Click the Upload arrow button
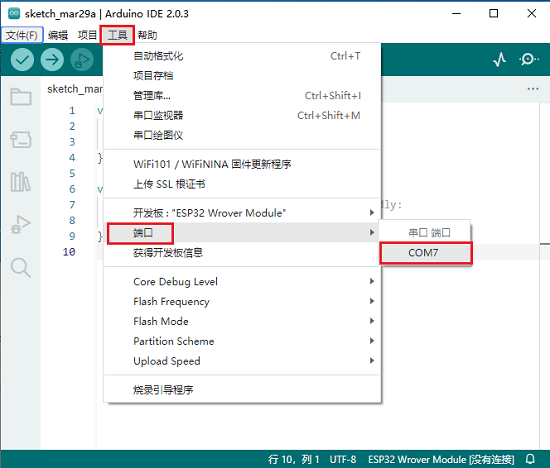This screenshot has height=468, width=550. pos(52,60)
